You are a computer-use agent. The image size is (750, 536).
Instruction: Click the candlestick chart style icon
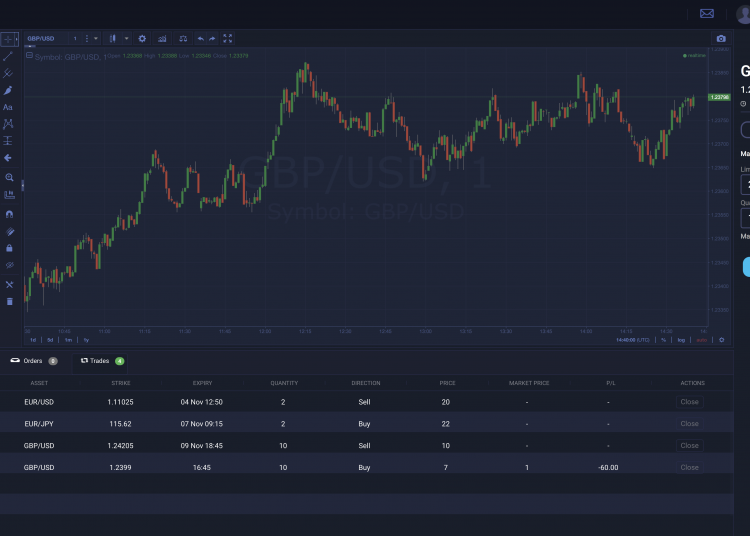(112, 39)
